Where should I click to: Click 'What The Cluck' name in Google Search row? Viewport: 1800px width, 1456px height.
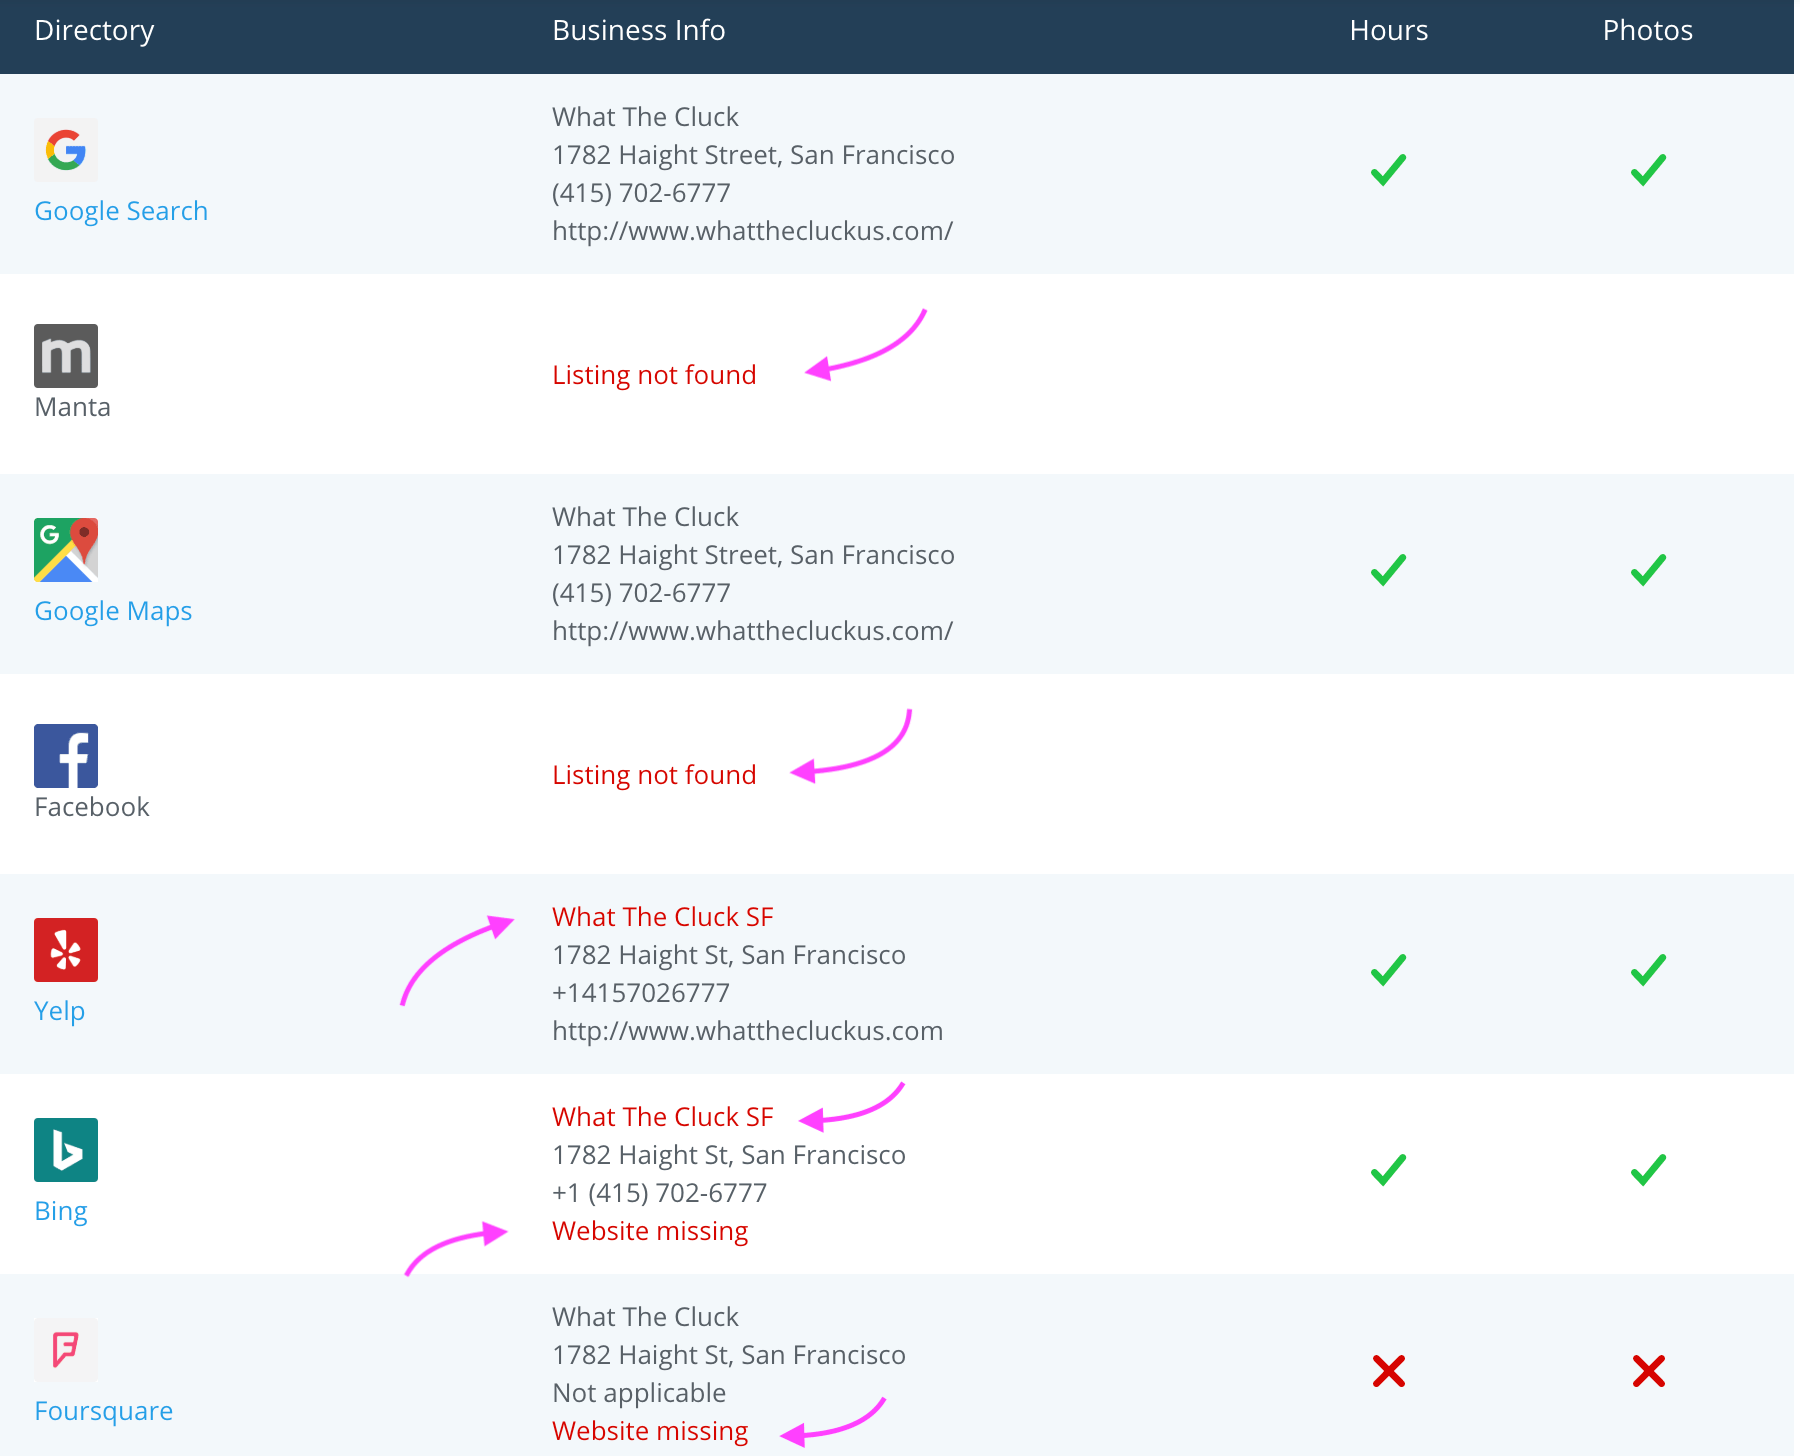(645, 117)
